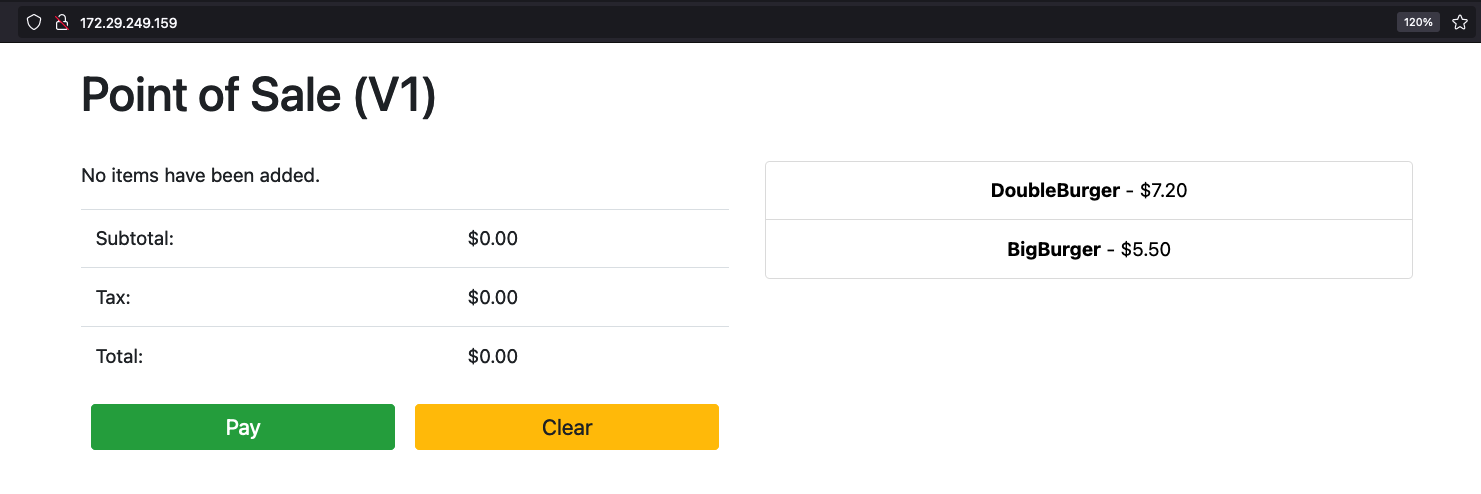Click the Tax label
The height and width of the screenshot is (494, 1481).
click(113, 298)
